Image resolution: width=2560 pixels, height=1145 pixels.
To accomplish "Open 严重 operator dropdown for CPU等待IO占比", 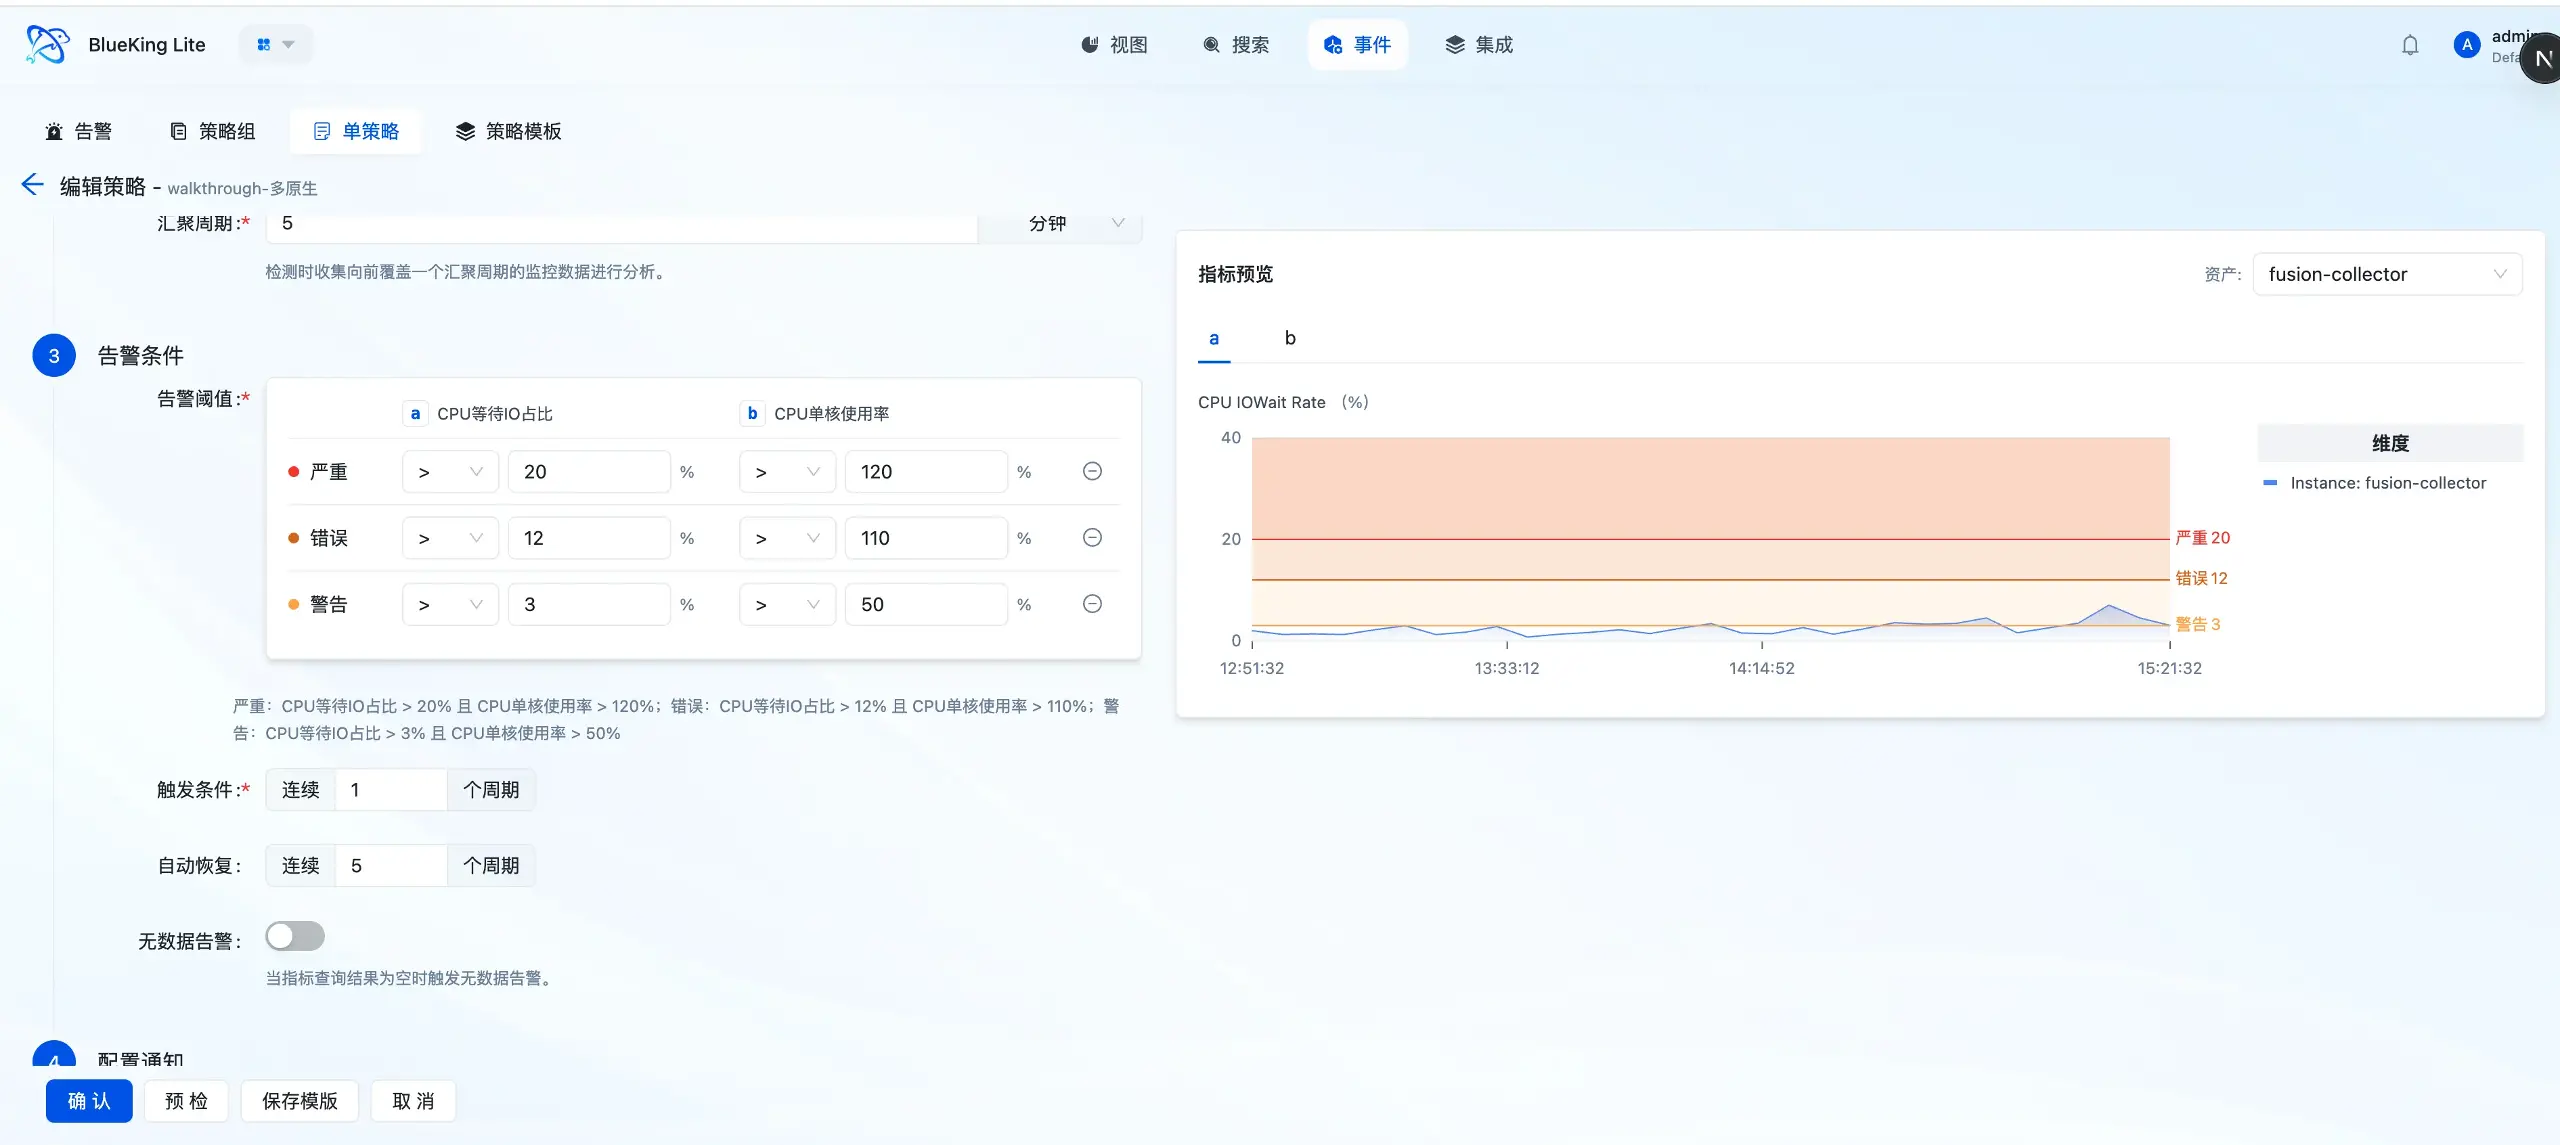I will coord(450,471).
